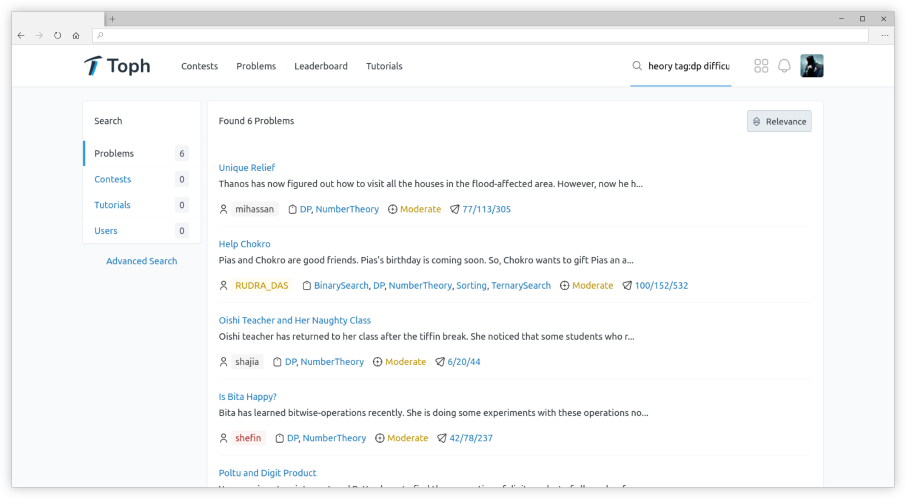Image resolution: width=906 pixels, height=499 pixels.
Task: Click the Toph logo
Action: pyautogui.click(x=117, y=66)
